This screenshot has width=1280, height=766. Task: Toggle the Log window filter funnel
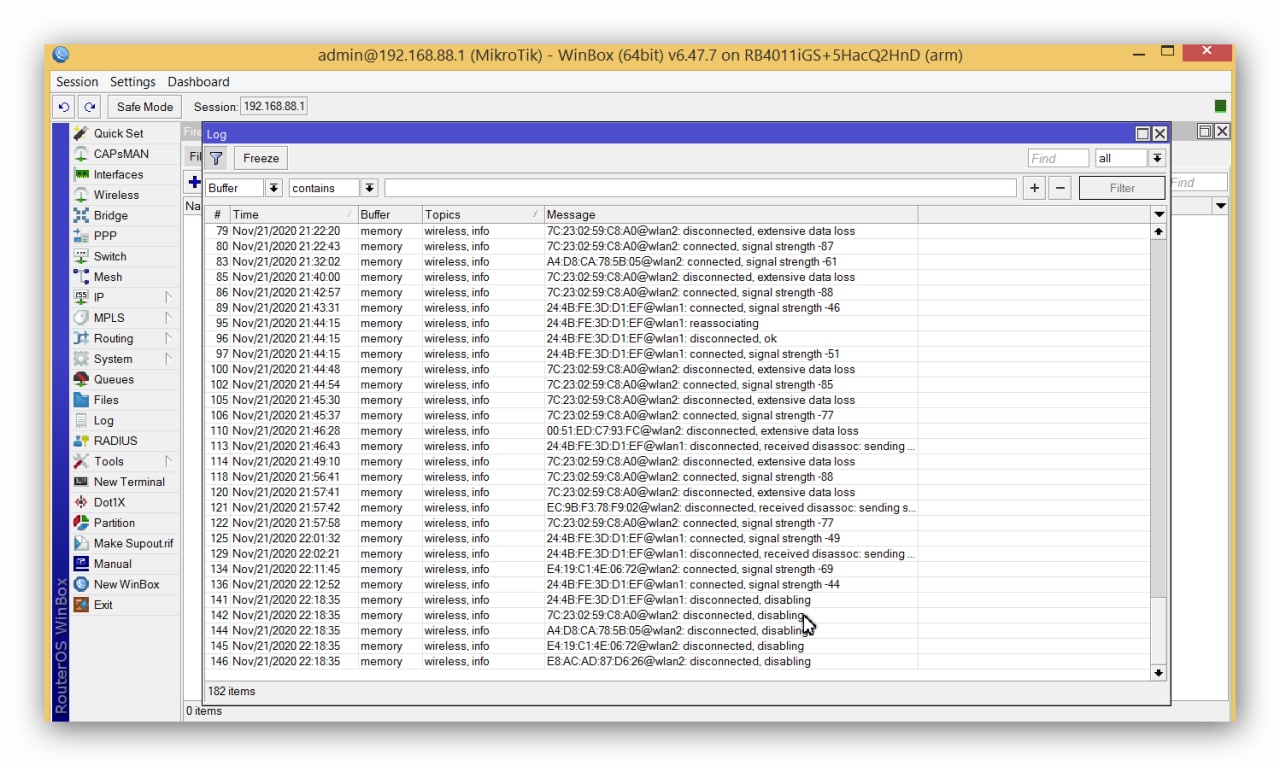coord(216,158)
